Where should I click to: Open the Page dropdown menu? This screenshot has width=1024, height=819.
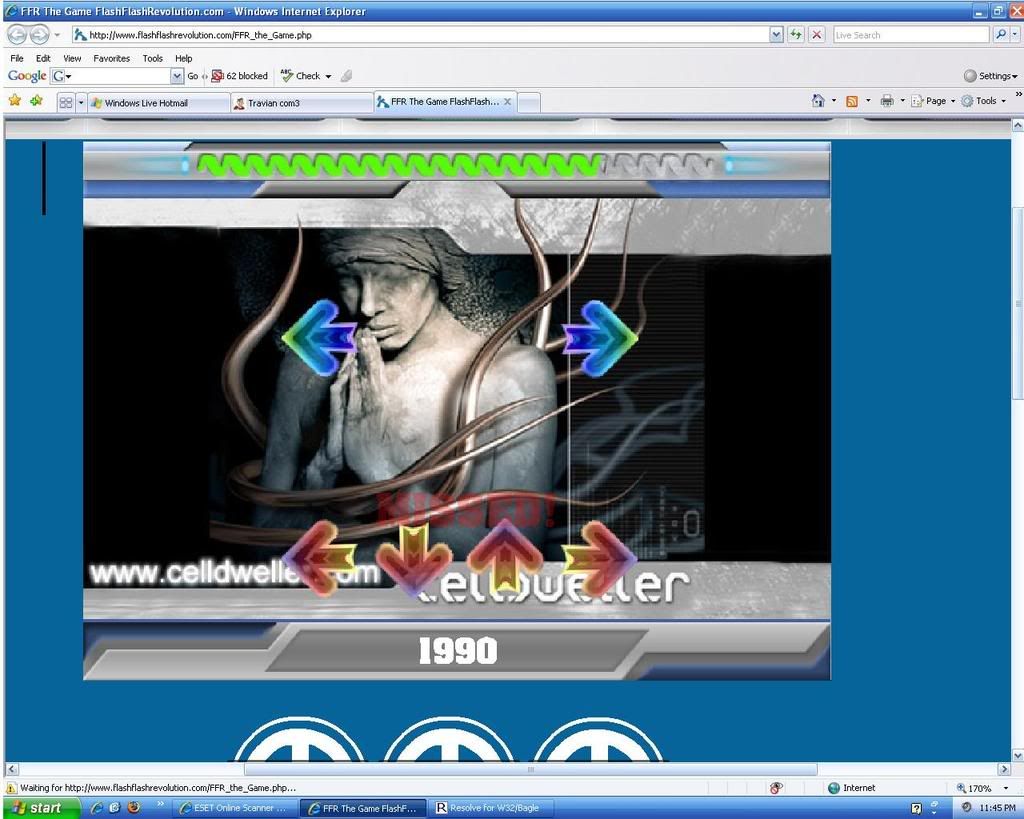tap(934, 101)
